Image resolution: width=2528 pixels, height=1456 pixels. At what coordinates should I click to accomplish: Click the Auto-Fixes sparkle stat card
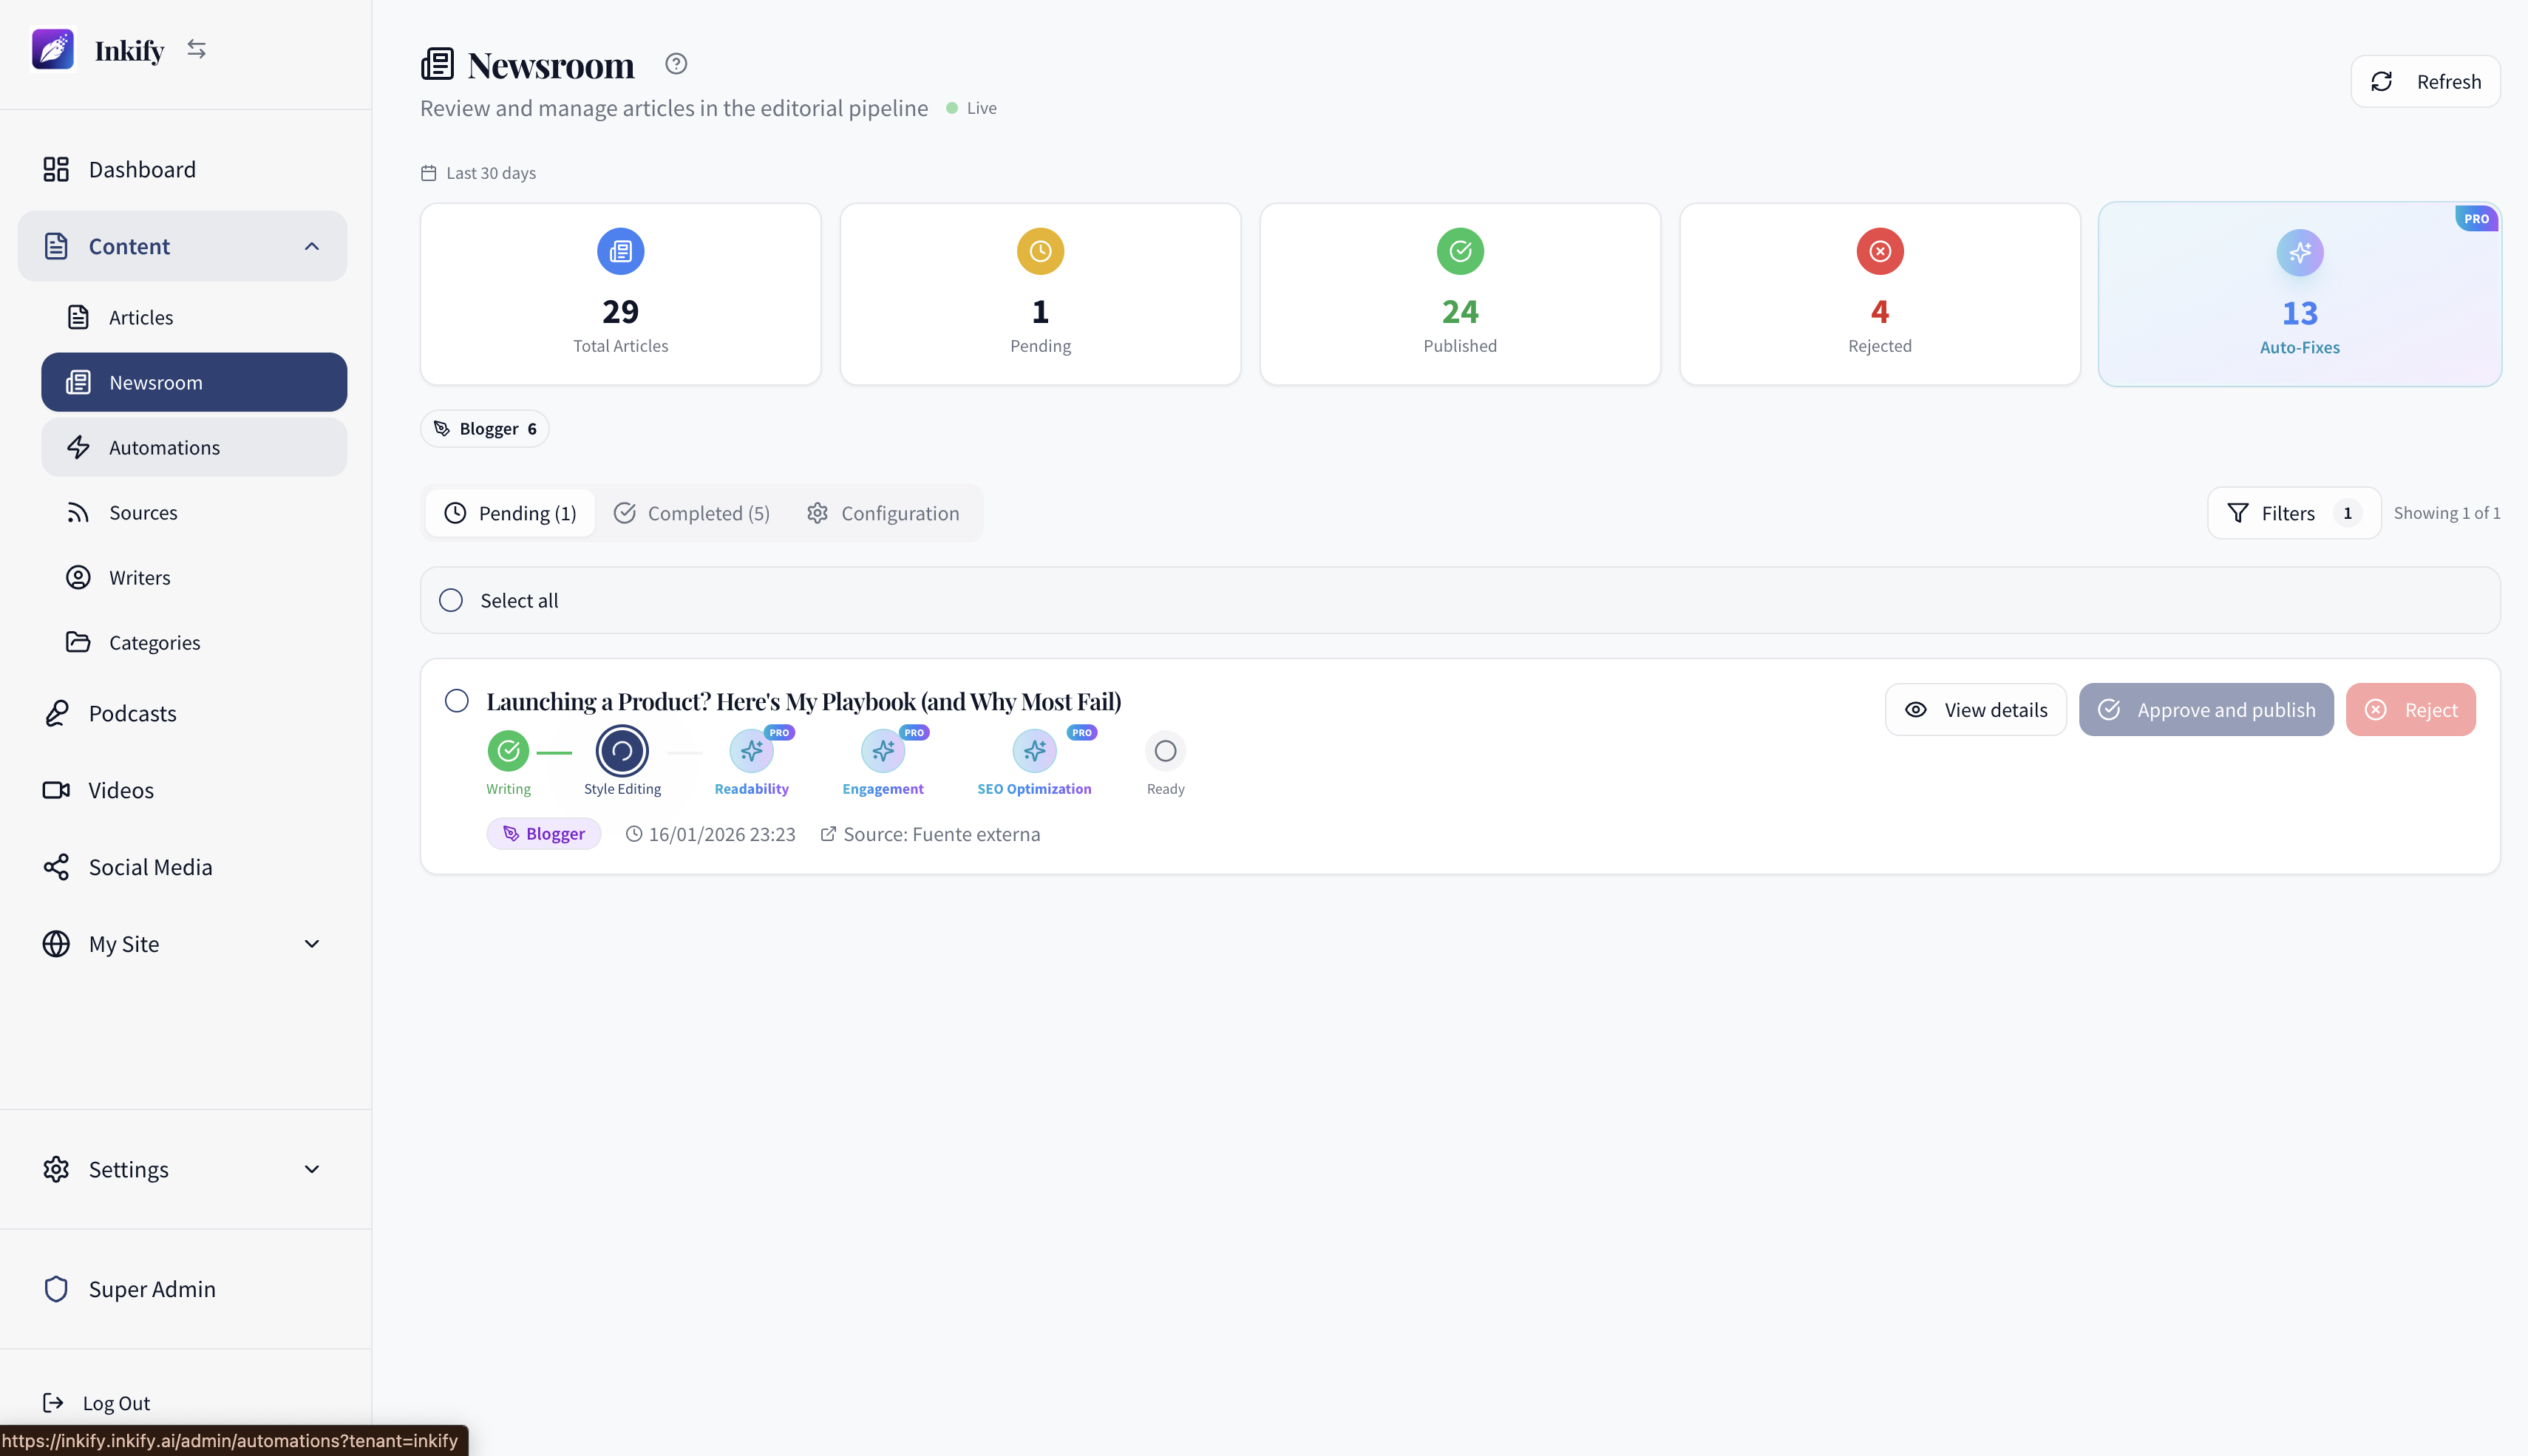coord(2299,295)
